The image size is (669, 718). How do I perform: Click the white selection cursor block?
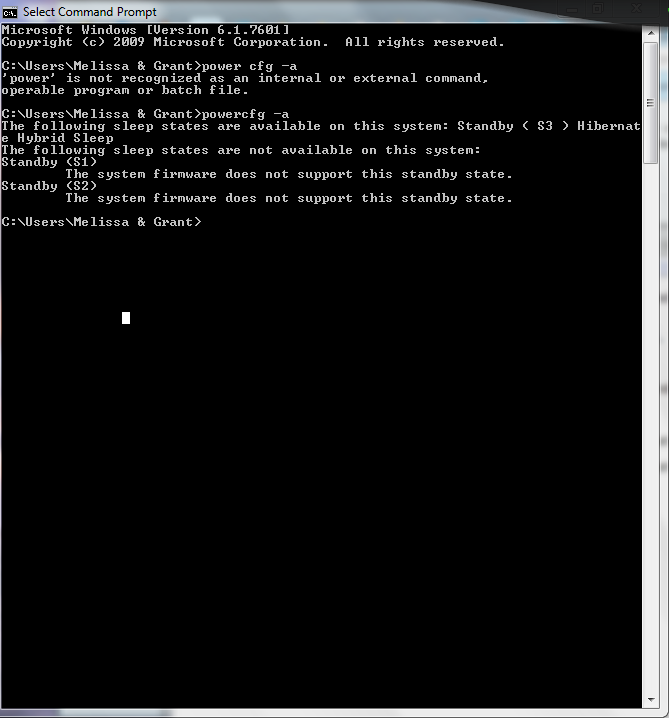click(x=126, y=318)
